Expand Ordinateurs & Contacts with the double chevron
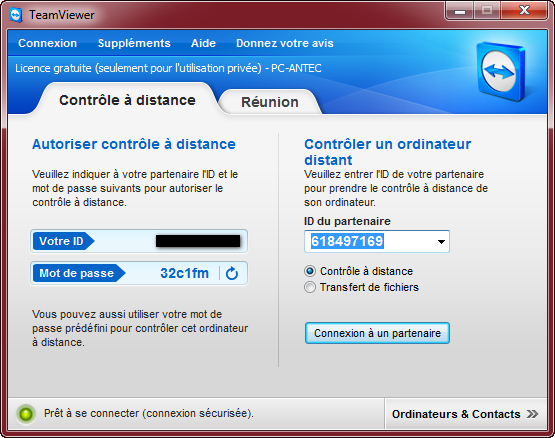This screenshot has width=555, height=438. 532,414
